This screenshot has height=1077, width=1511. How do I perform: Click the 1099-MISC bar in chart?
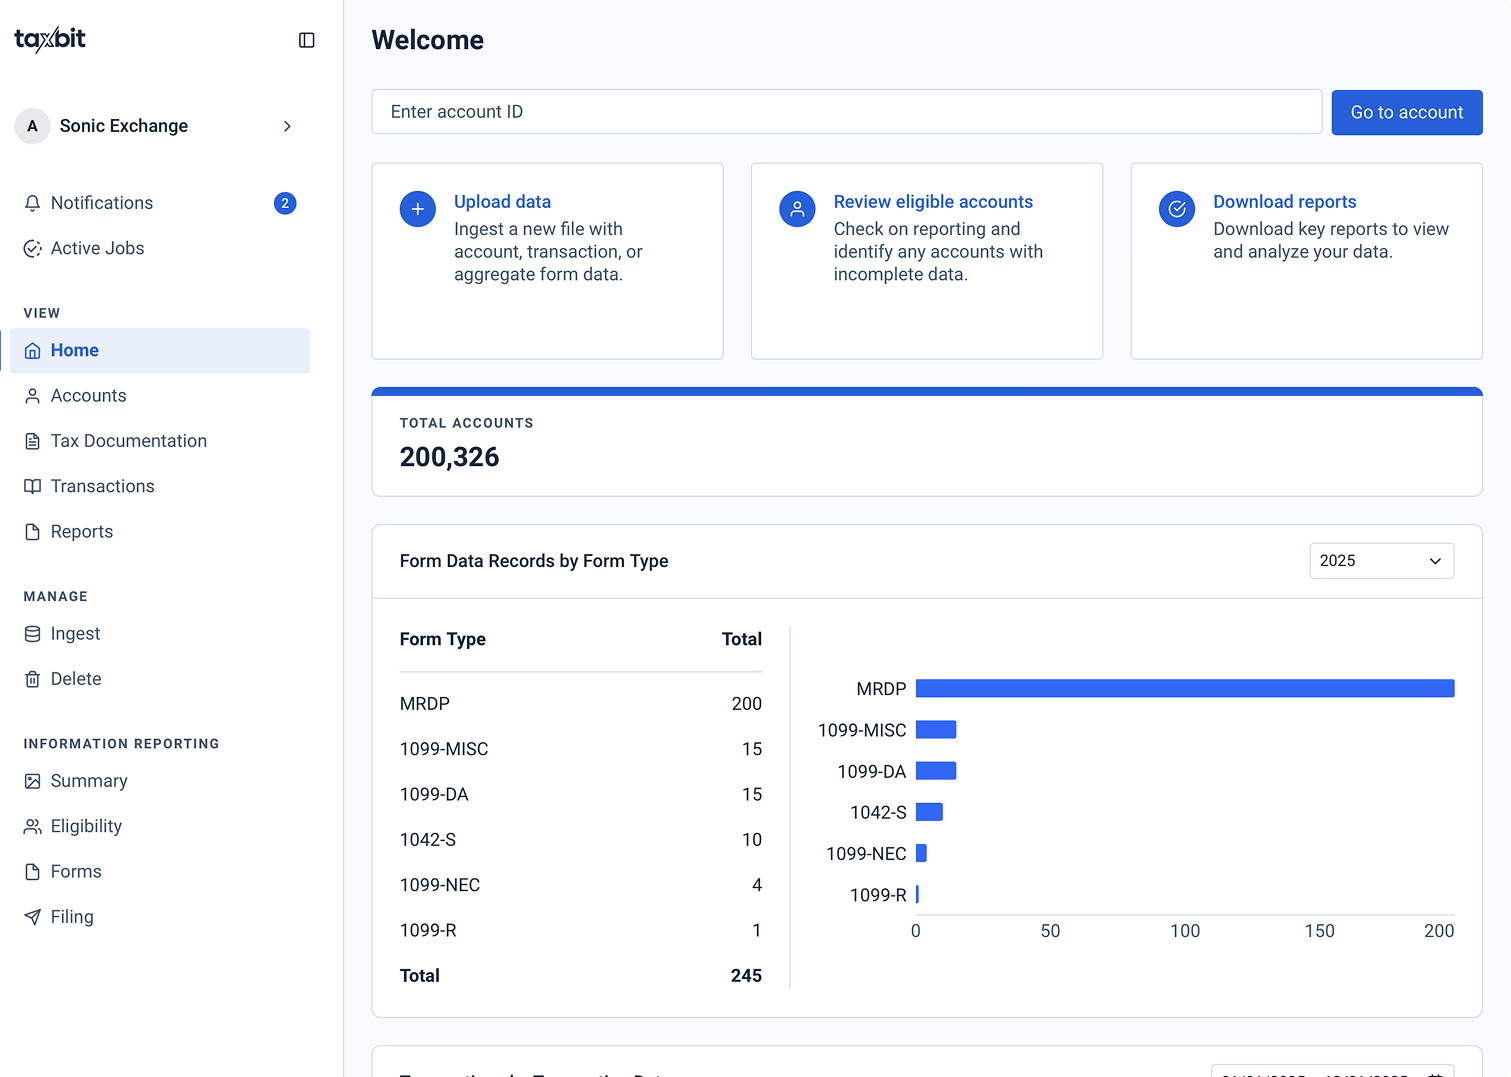[936, 730]
